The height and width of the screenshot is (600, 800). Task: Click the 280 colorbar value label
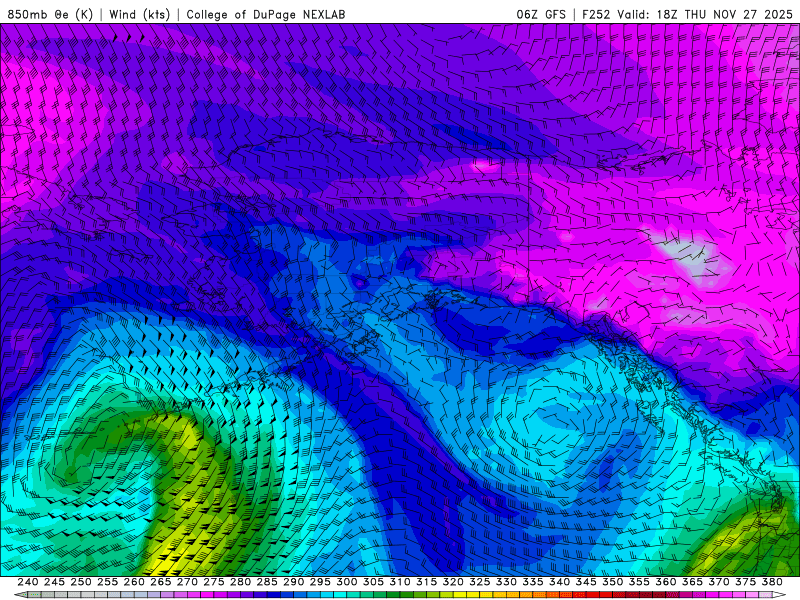(240, 582)
